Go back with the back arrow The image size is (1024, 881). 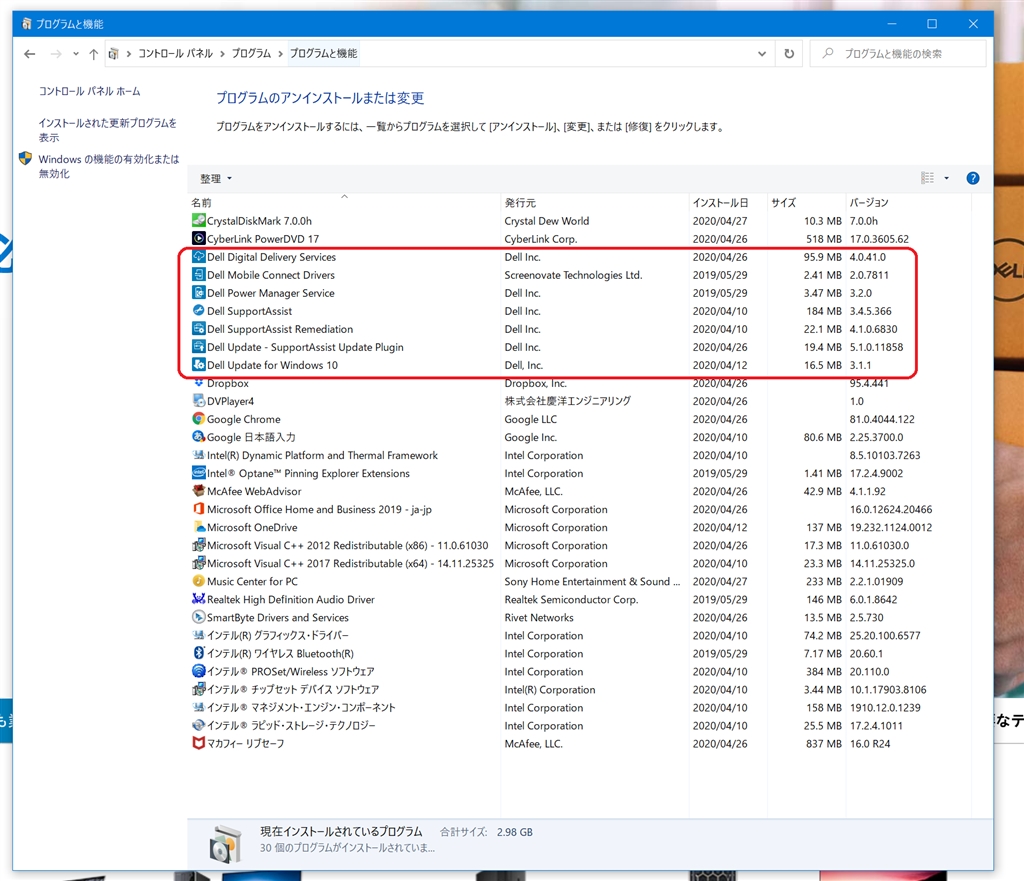coord(29,54)
